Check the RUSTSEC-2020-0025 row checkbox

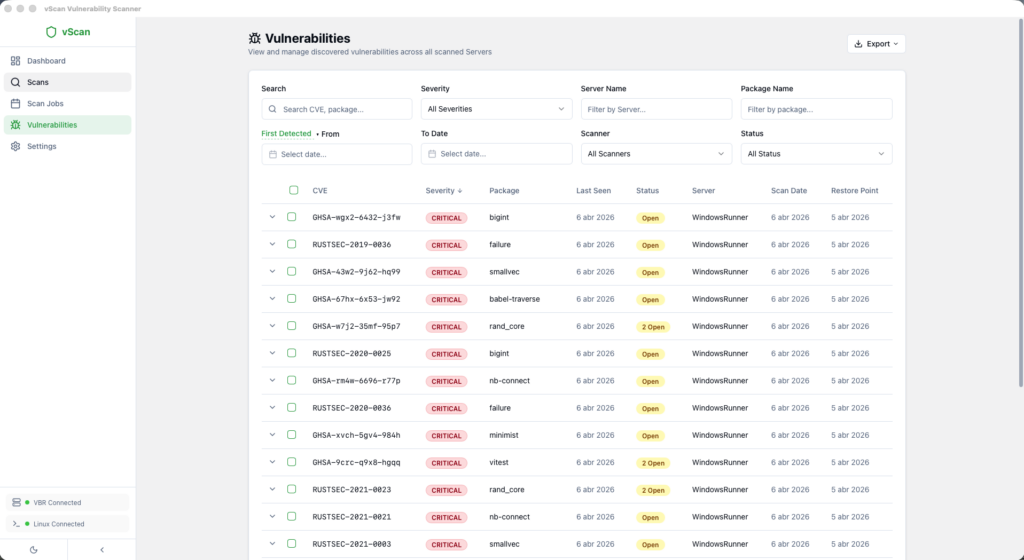[292, 353]
